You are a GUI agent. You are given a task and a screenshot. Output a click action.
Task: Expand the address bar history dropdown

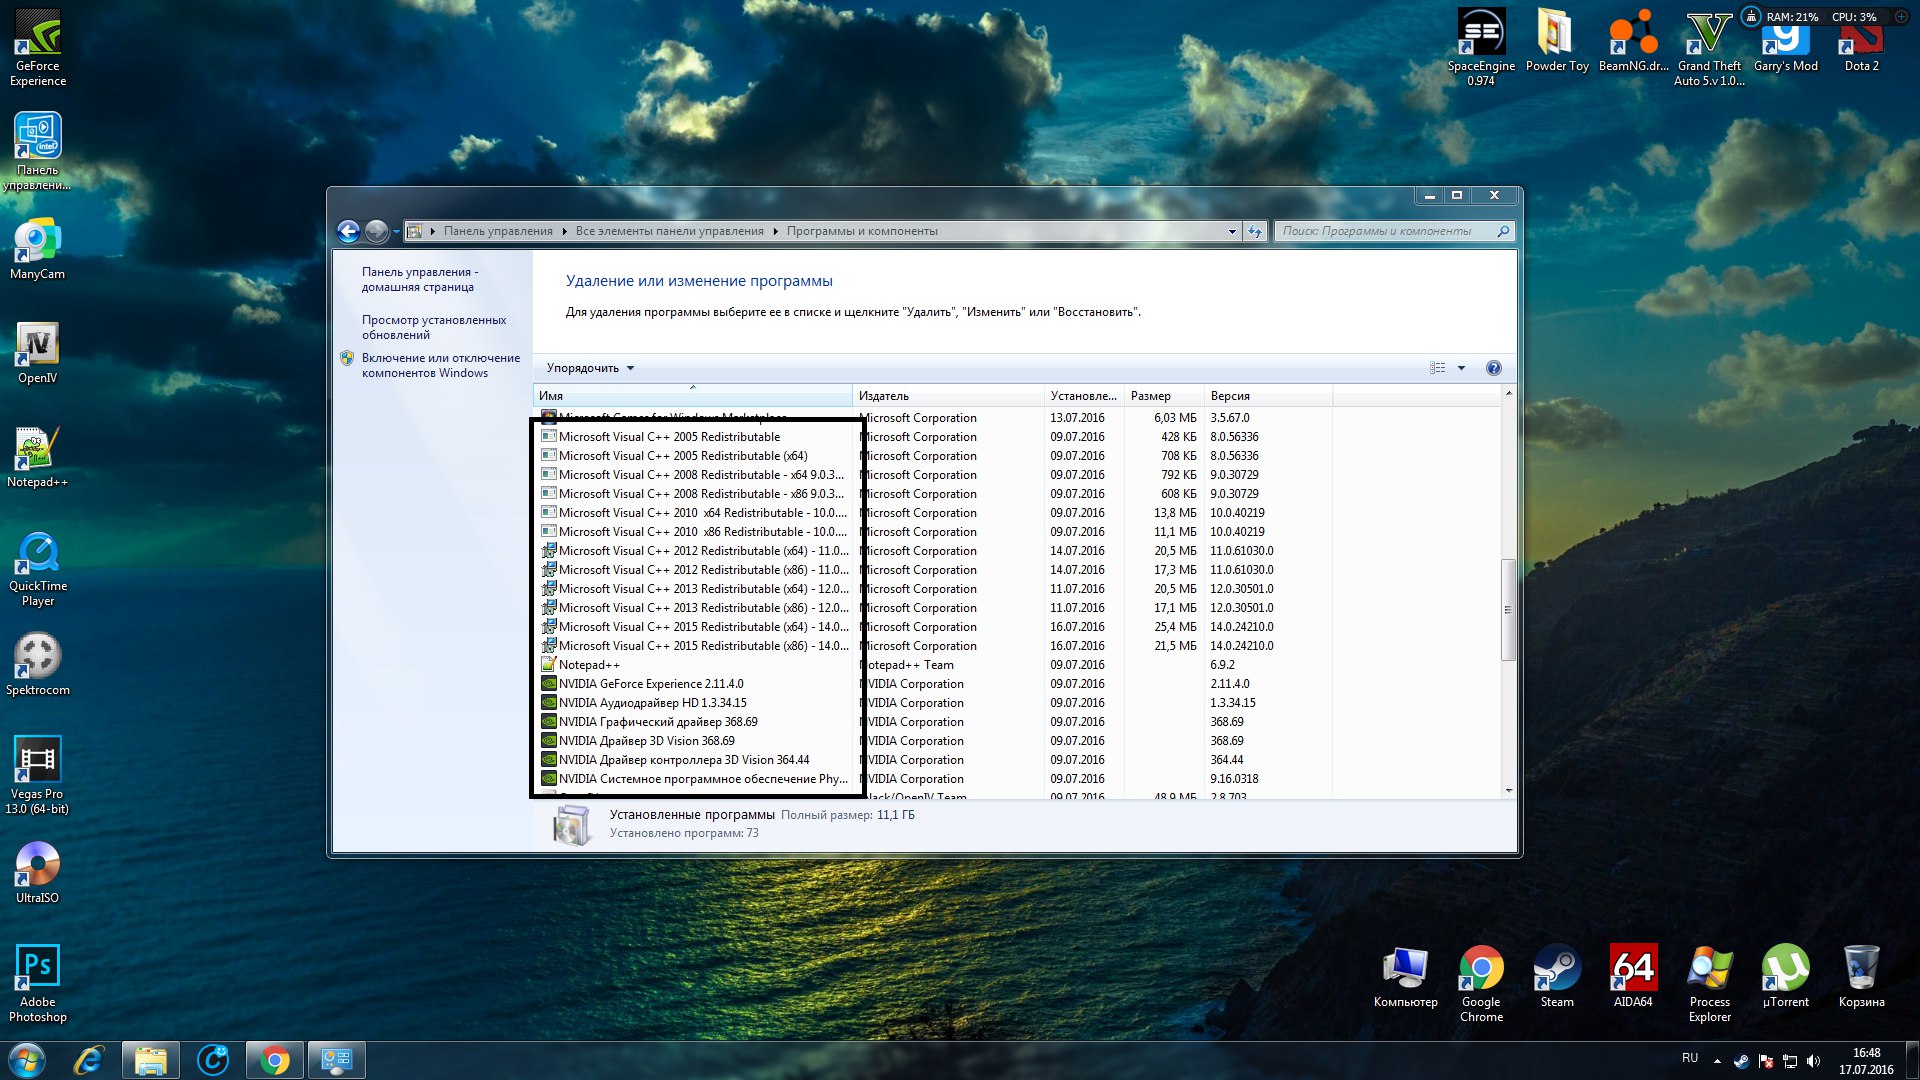pos(1232,231)
